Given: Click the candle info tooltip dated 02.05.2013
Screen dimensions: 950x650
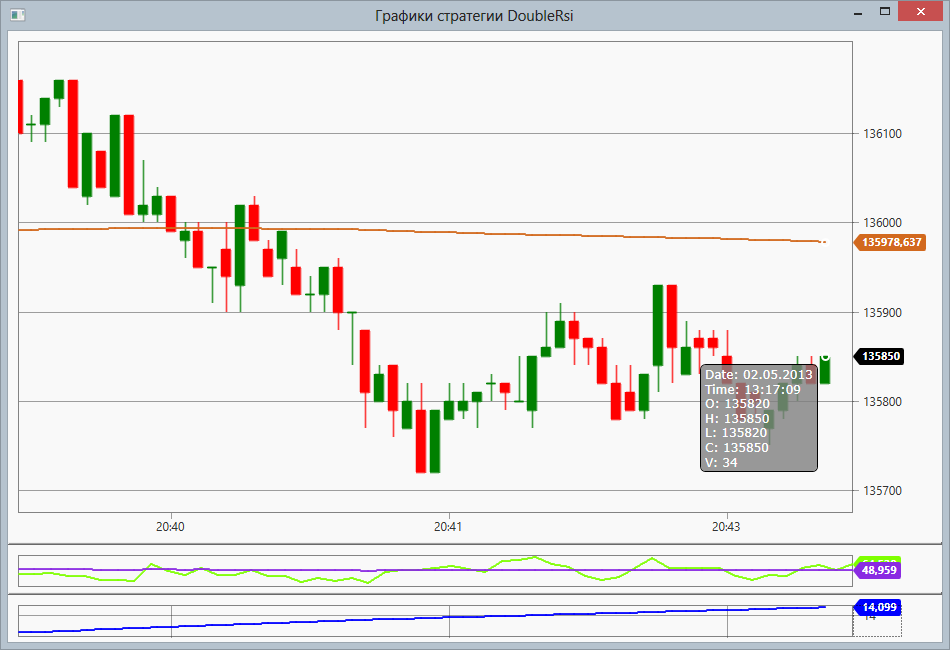Looking at the screenshot, I should point(759,418).
